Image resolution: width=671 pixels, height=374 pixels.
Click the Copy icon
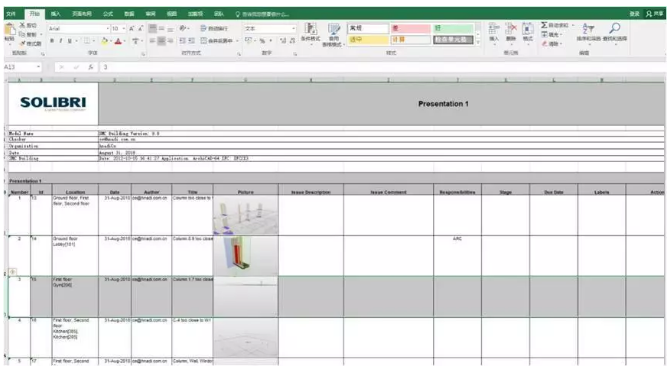[x=22, y=34]
